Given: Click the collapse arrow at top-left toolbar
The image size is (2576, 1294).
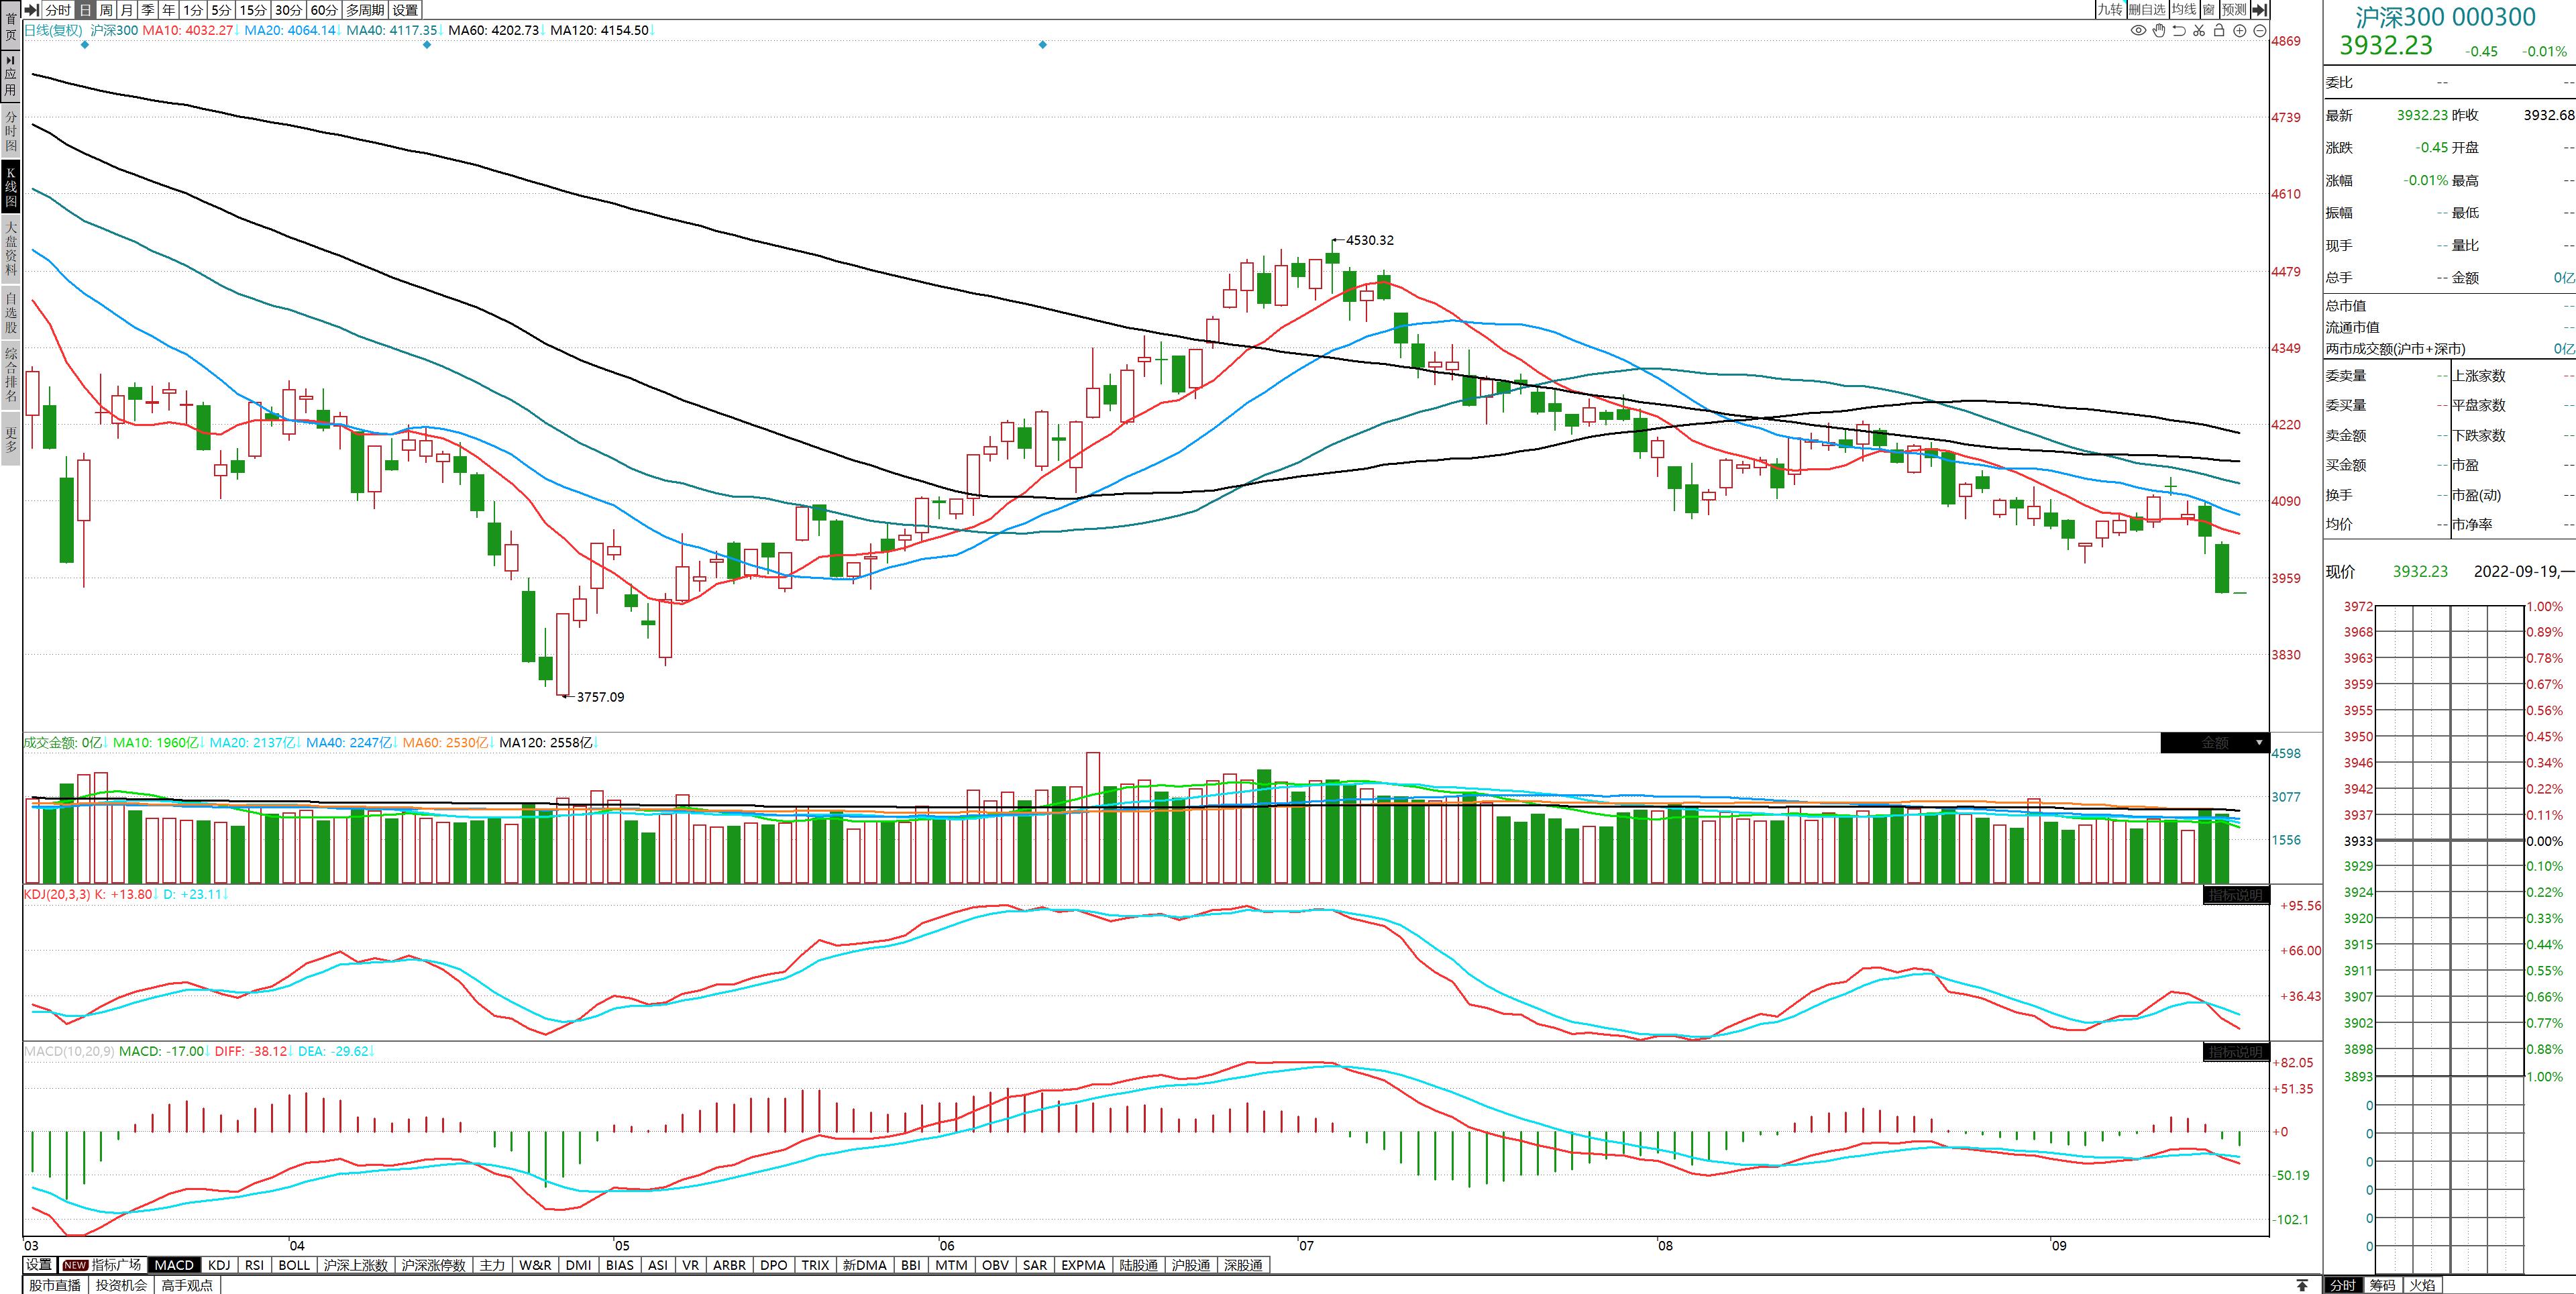Looking at the screenshot, I should tap(31, 10).
